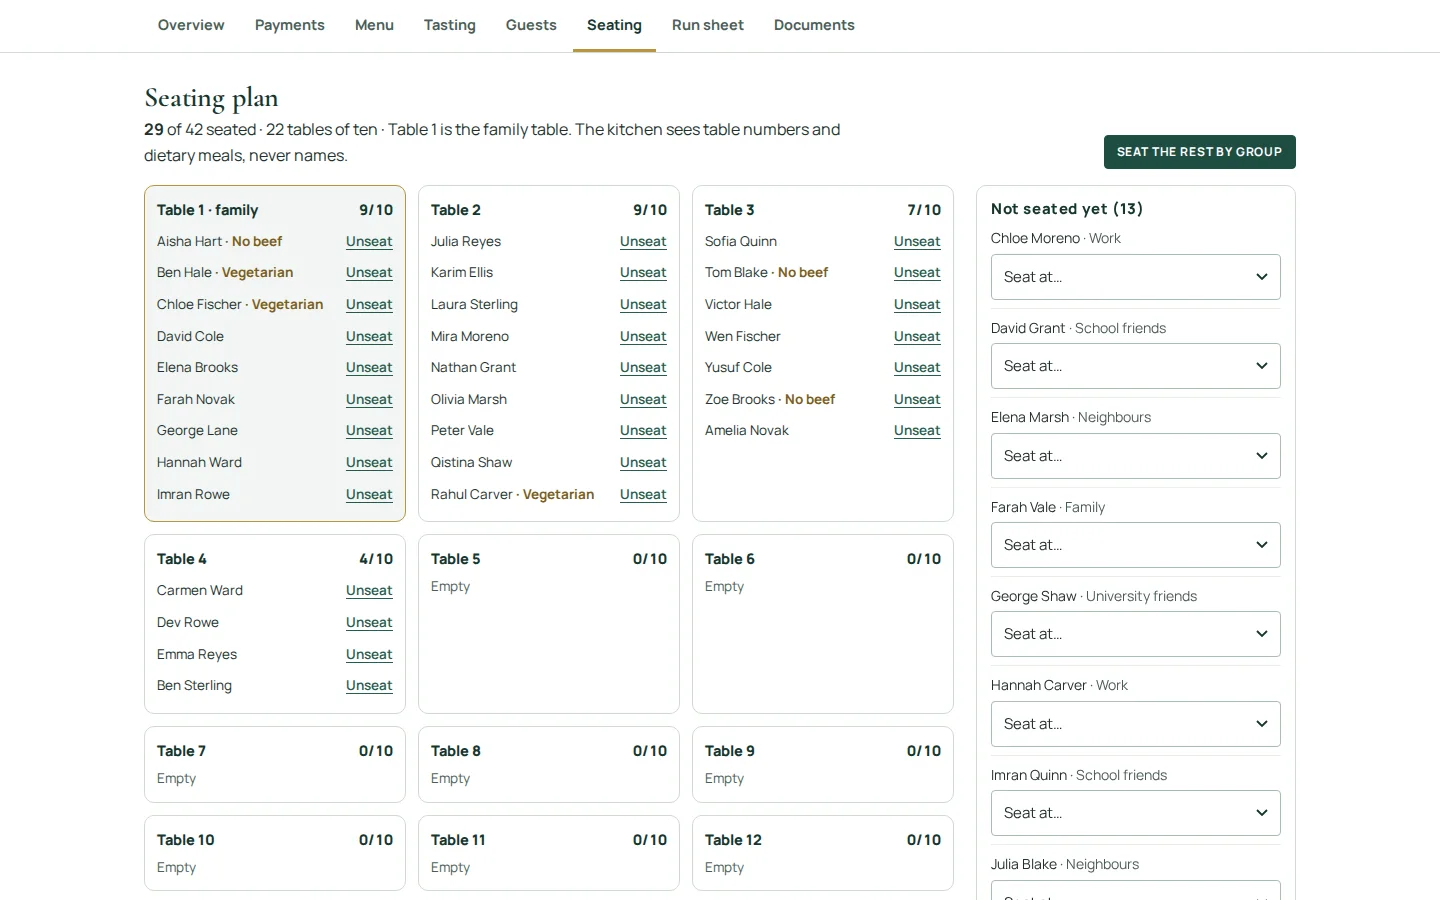Open the Run sheet tab

708,25
